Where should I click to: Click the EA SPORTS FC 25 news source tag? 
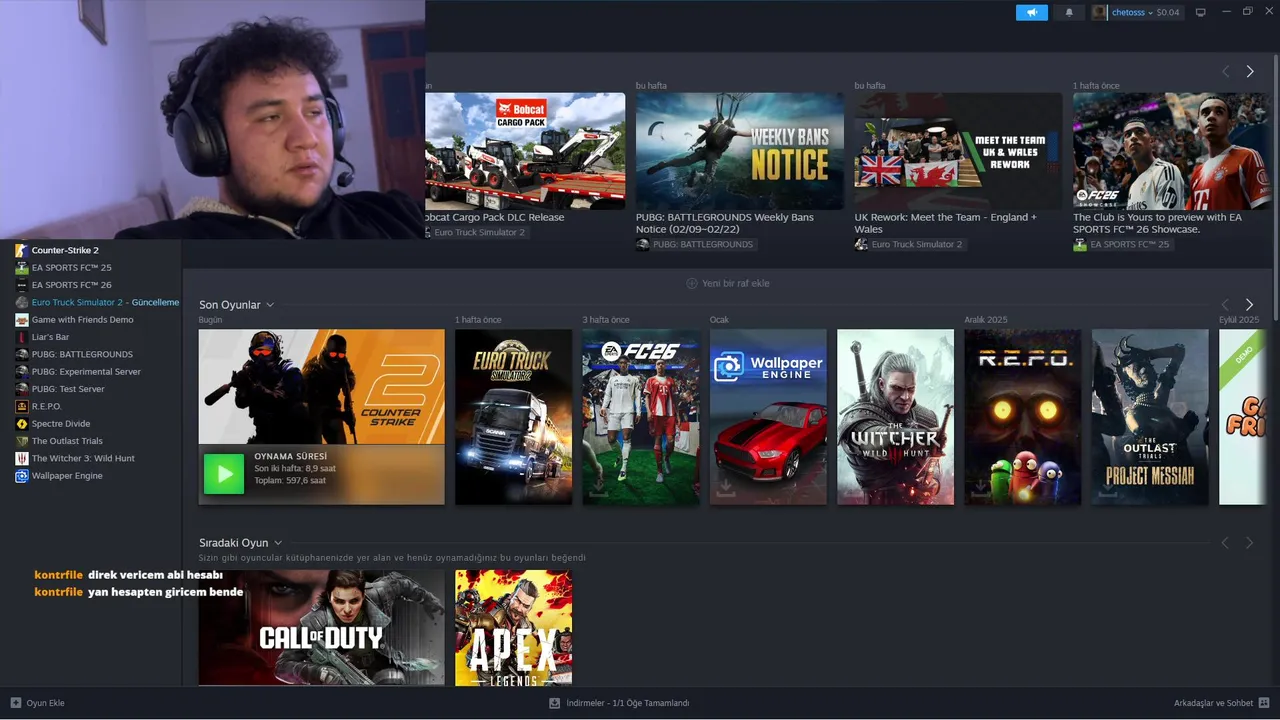(x=1122, y=245)
